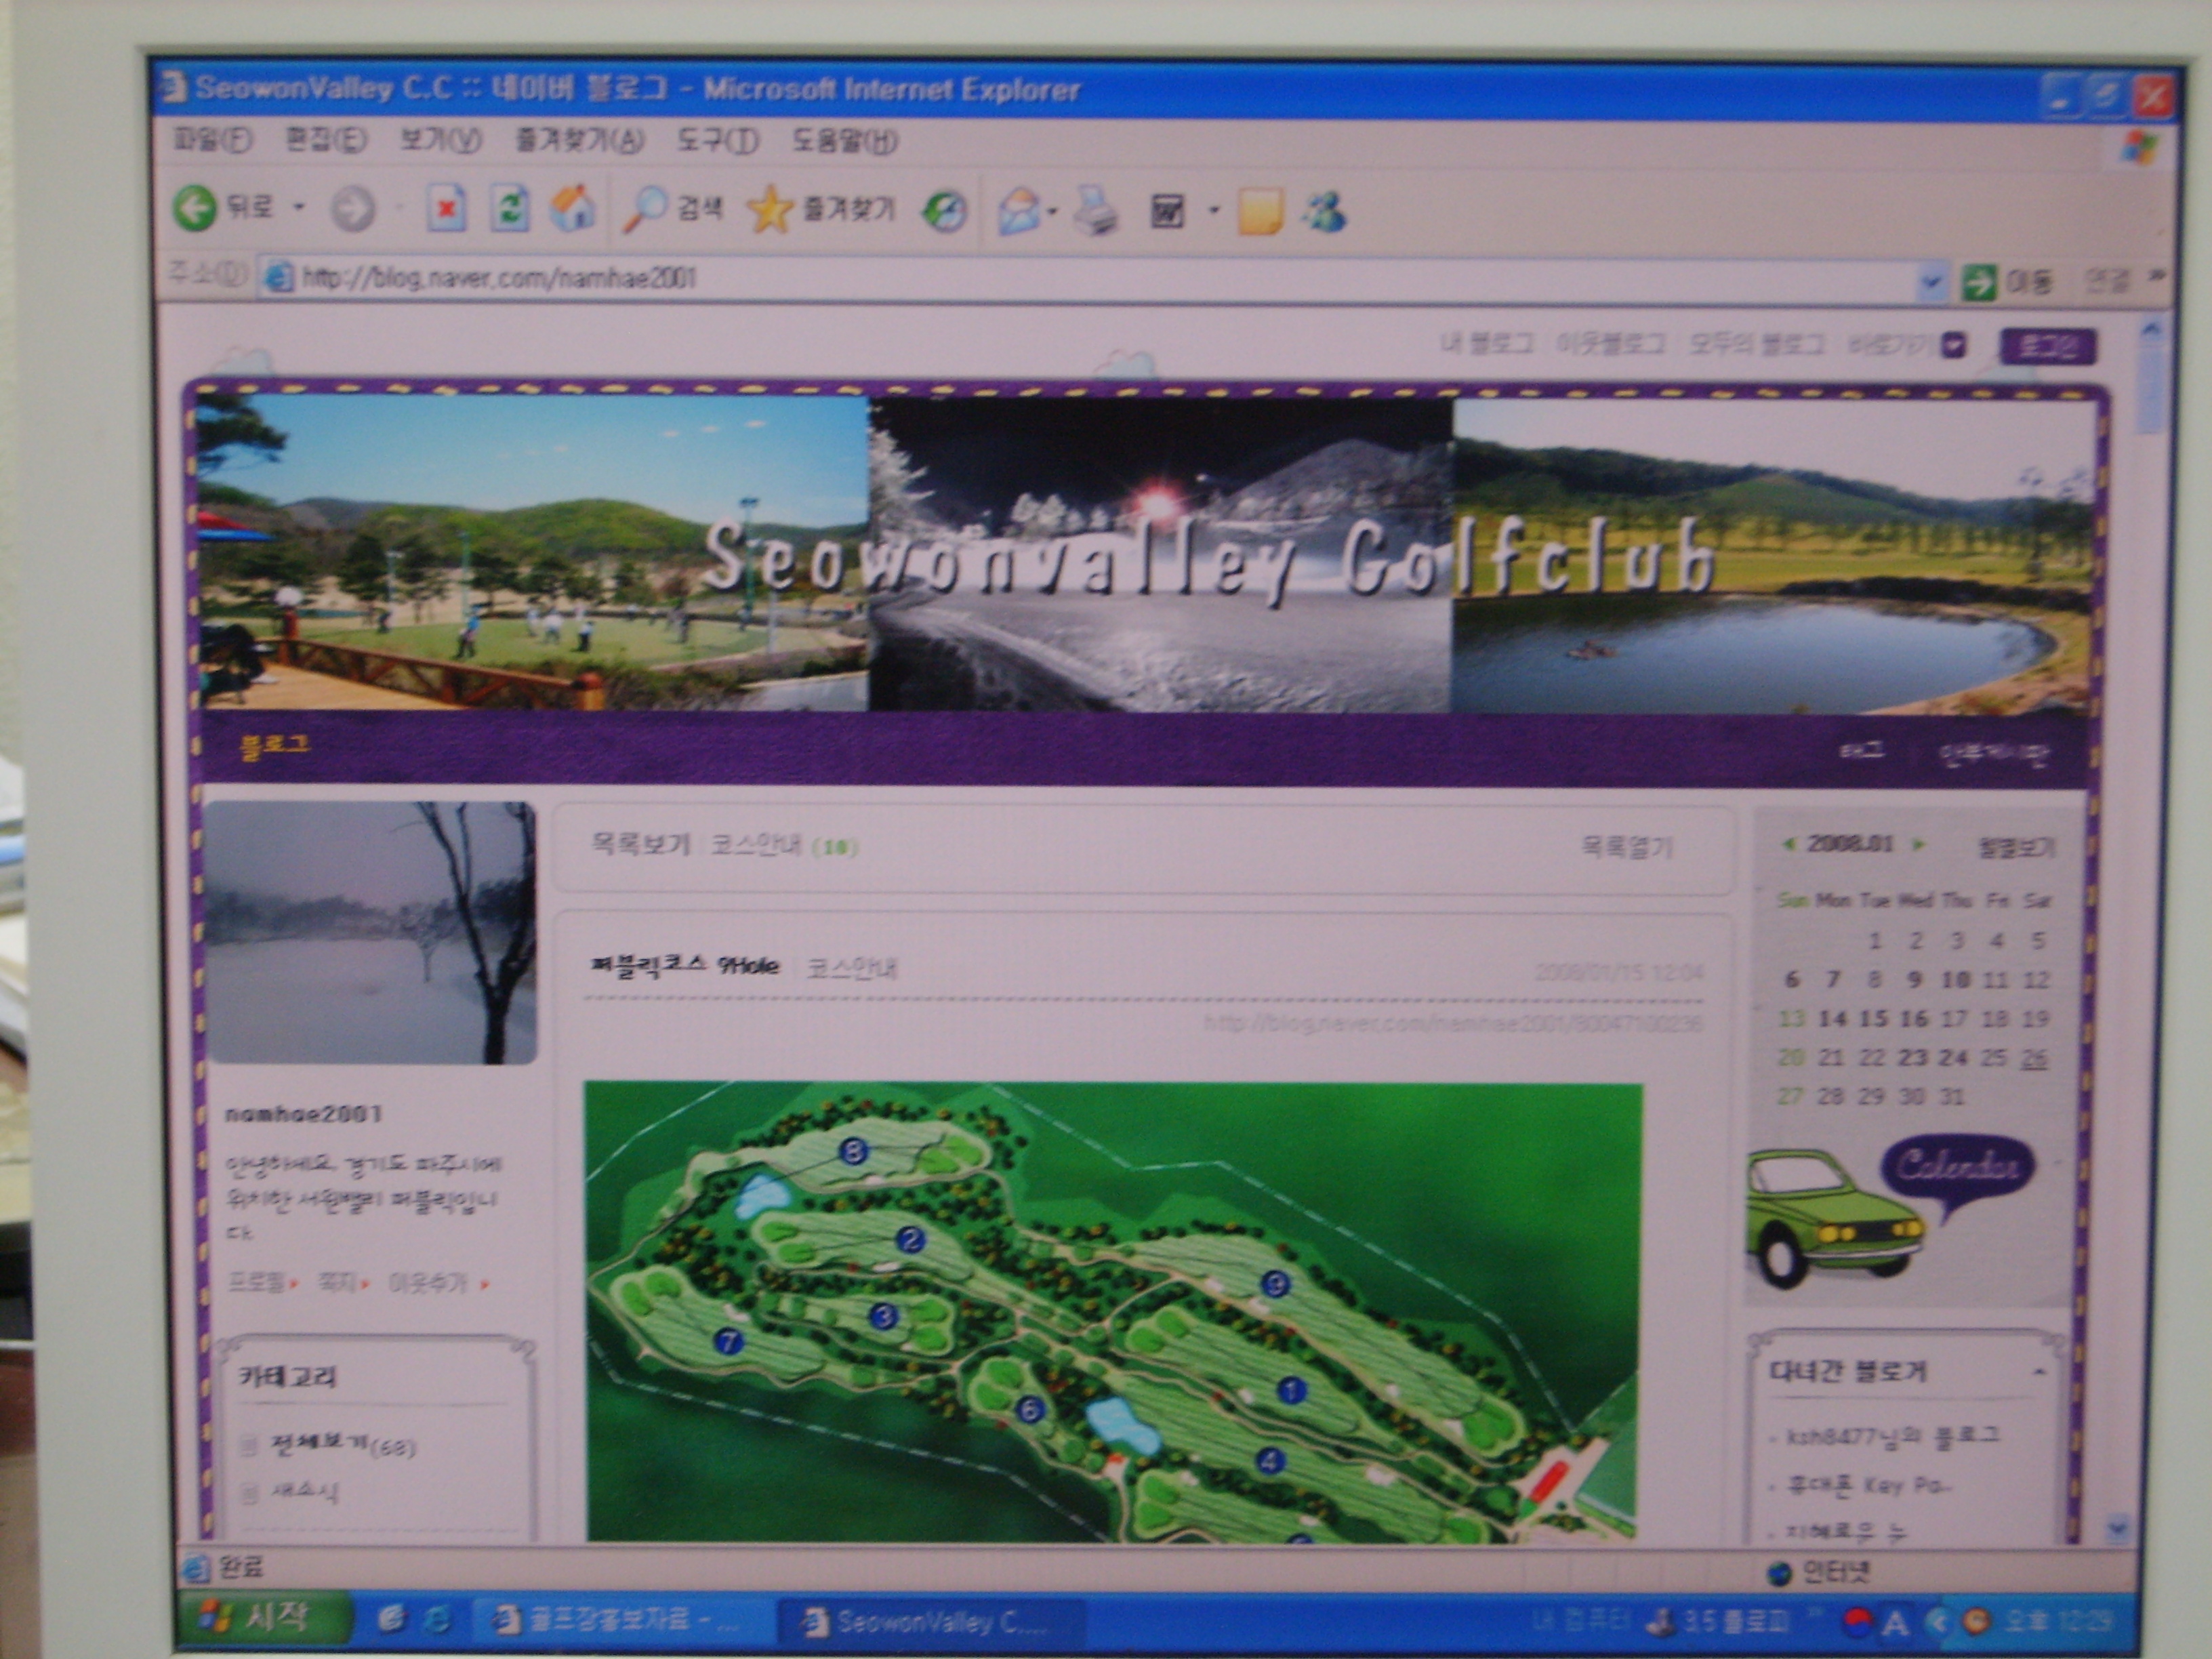Go to the Home page icon

coord(573,209)
